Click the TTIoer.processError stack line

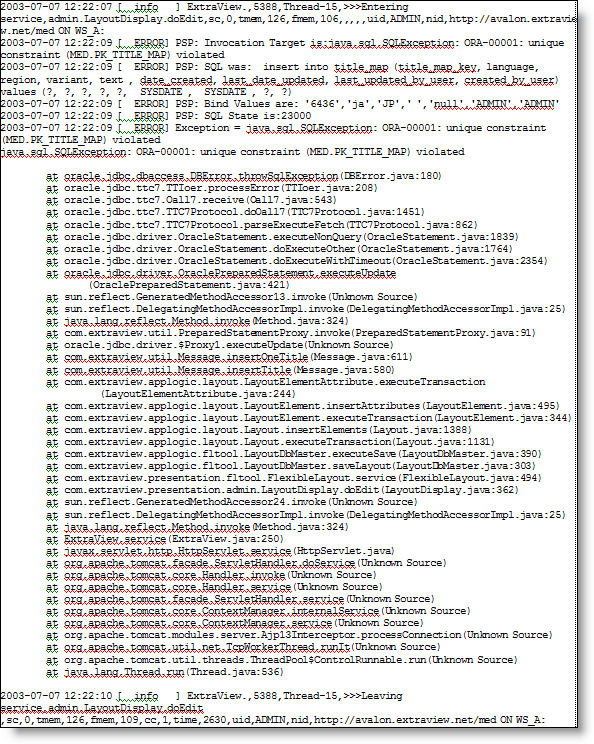[212, 188]
